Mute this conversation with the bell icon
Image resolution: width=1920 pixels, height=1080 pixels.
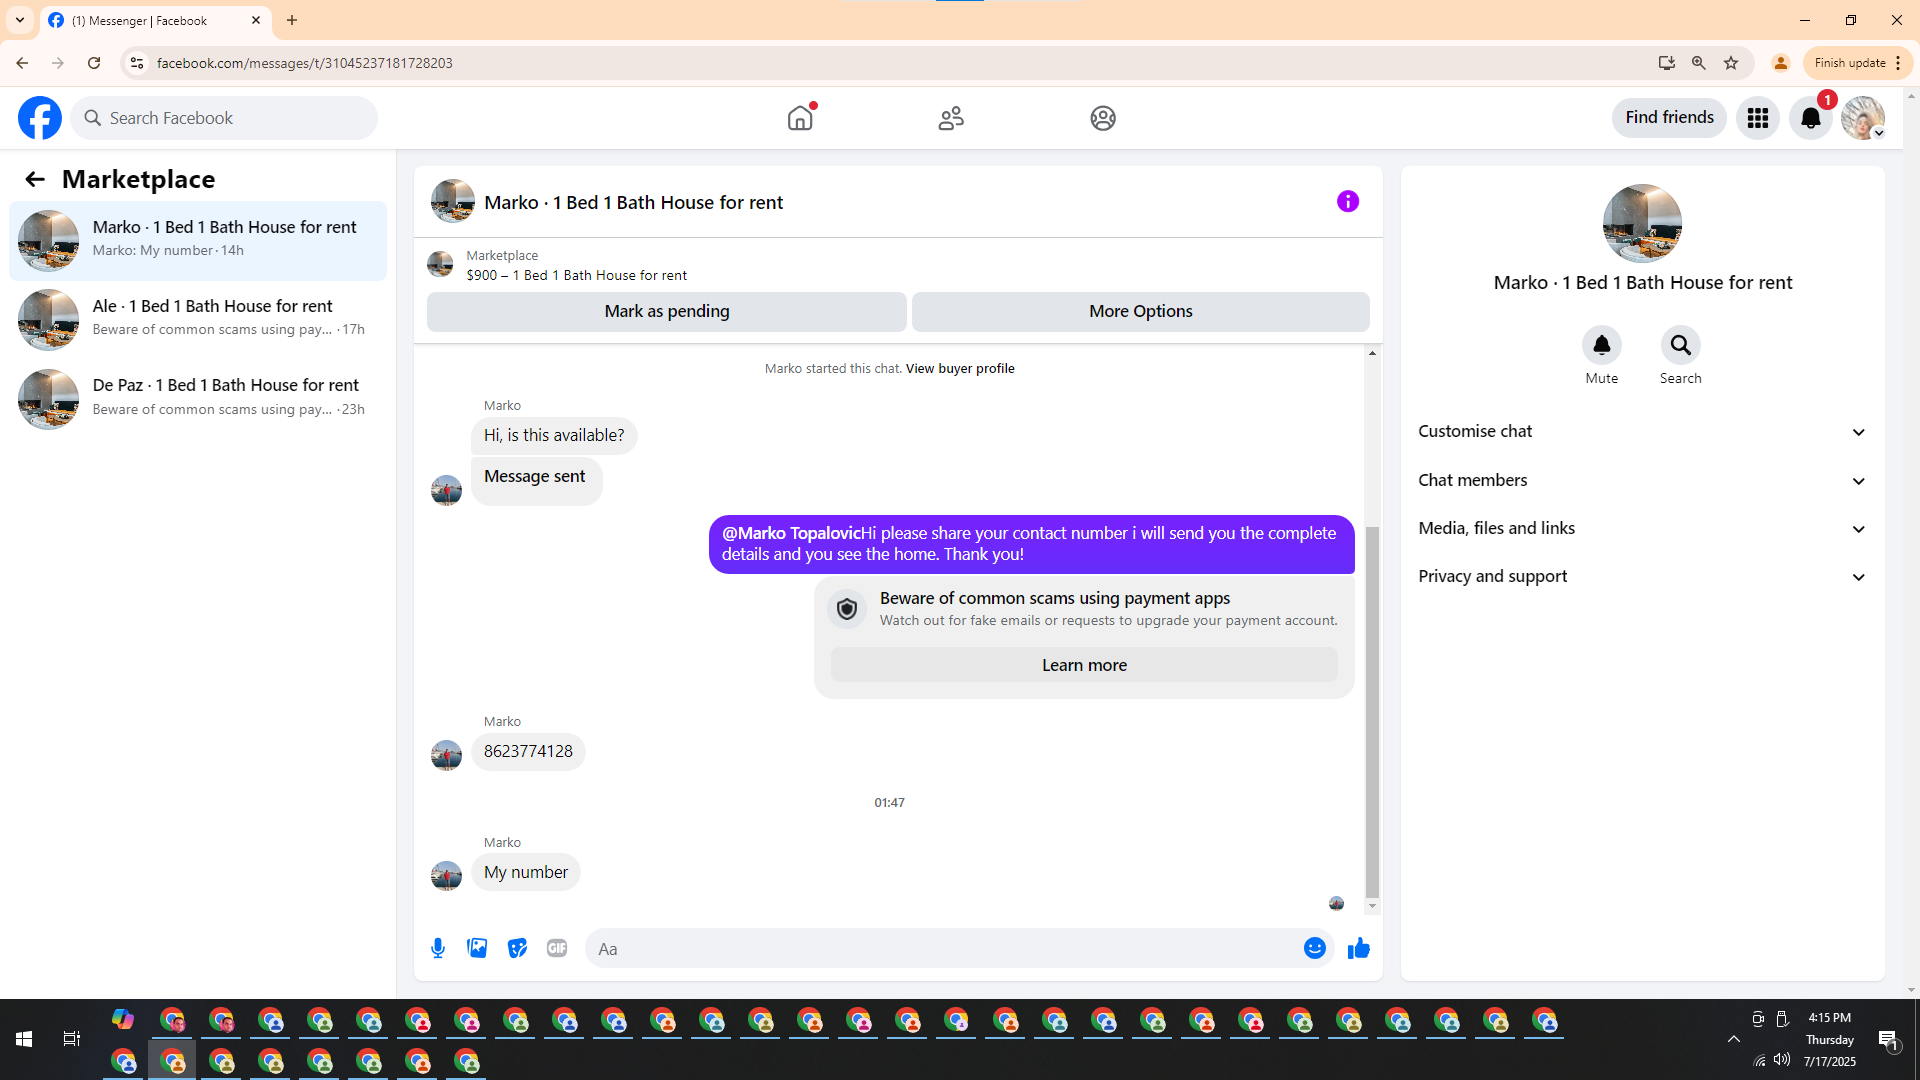[x=1601, y=346]
